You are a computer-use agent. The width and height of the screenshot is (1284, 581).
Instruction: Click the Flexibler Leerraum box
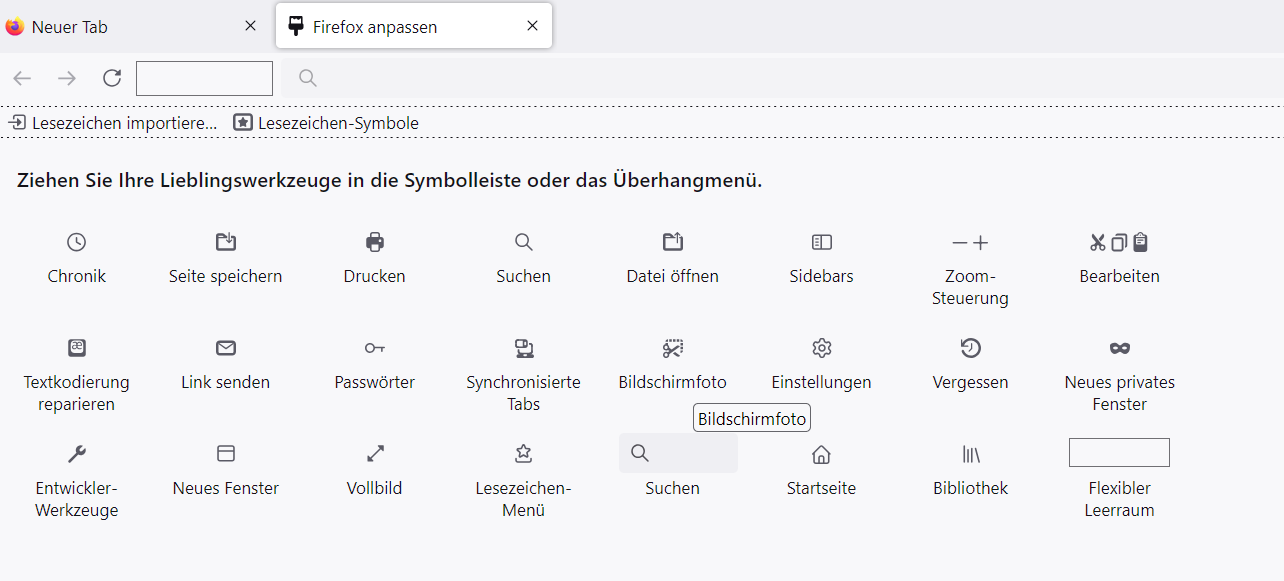pos(1119,452)
